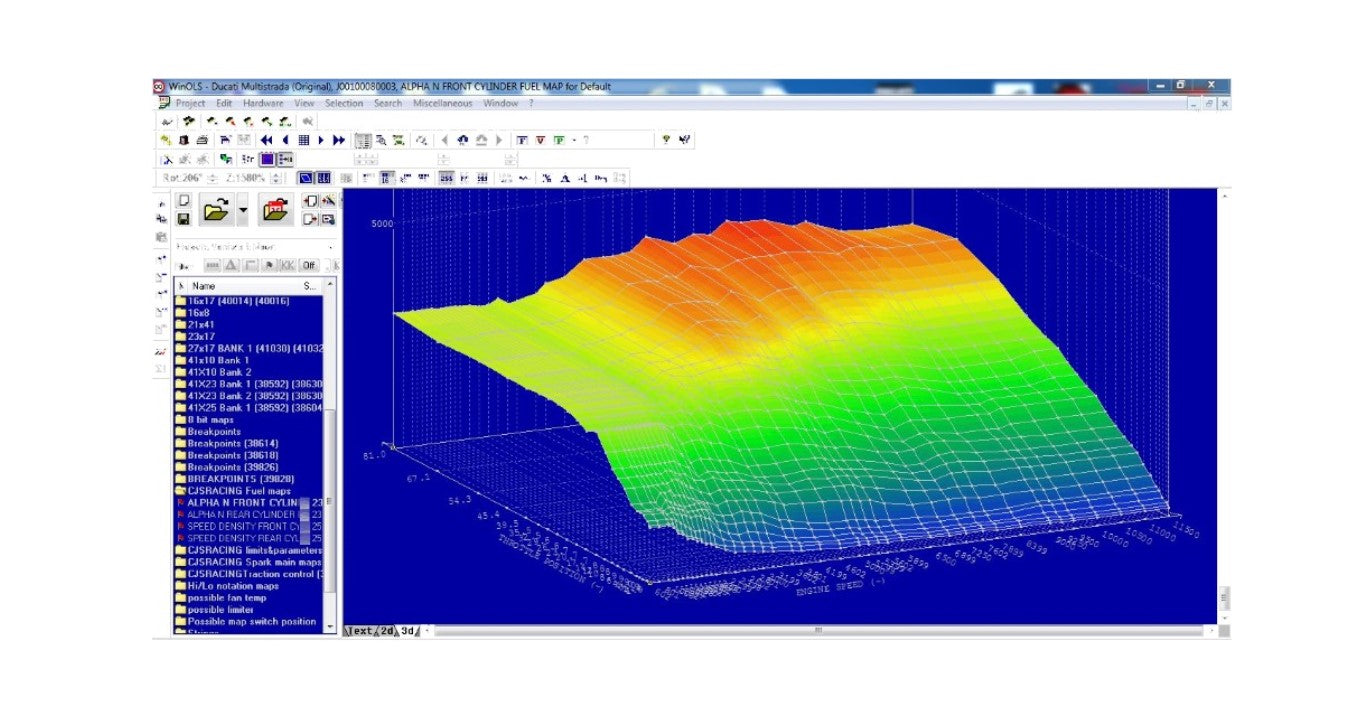Click the horizontal scrollbar below the 3D graph

(817, 630)
